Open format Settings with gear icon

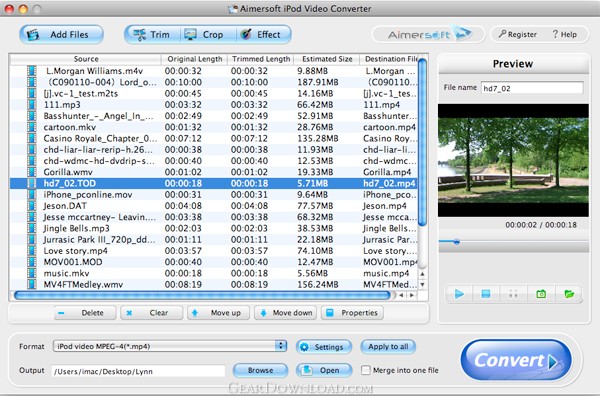324,347
